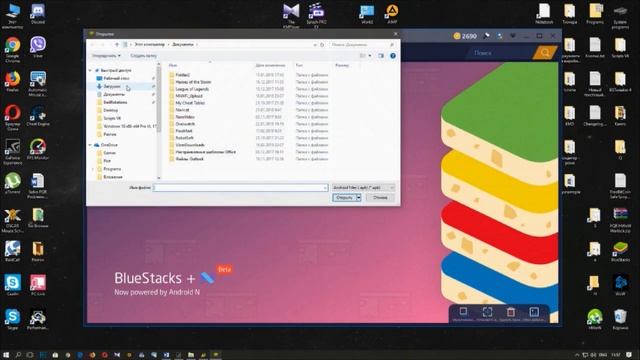Click BlueStacks search text field
Viewport: 640px width, 360px height.
[x=500, y=53]
